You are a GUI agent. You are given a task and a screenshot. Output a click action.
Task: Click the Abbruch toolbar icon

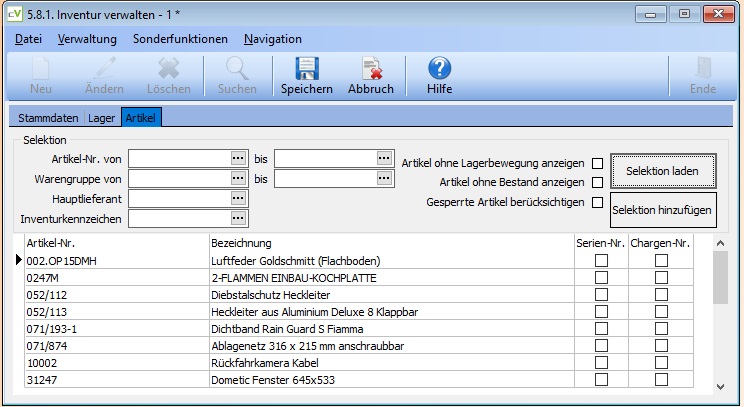(372, 69)
